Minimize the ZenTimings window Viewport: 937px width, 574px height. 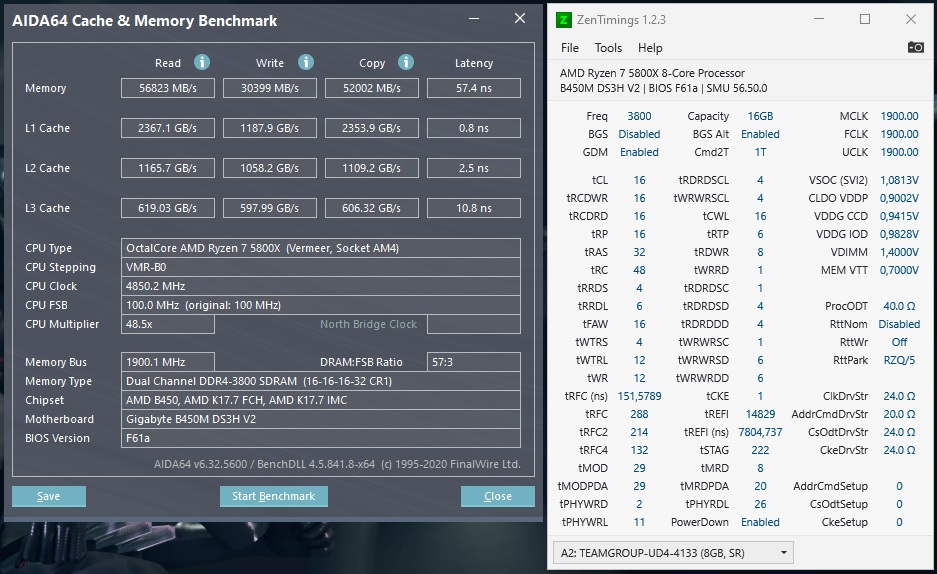pyautogui.click(x=819, y=19)
